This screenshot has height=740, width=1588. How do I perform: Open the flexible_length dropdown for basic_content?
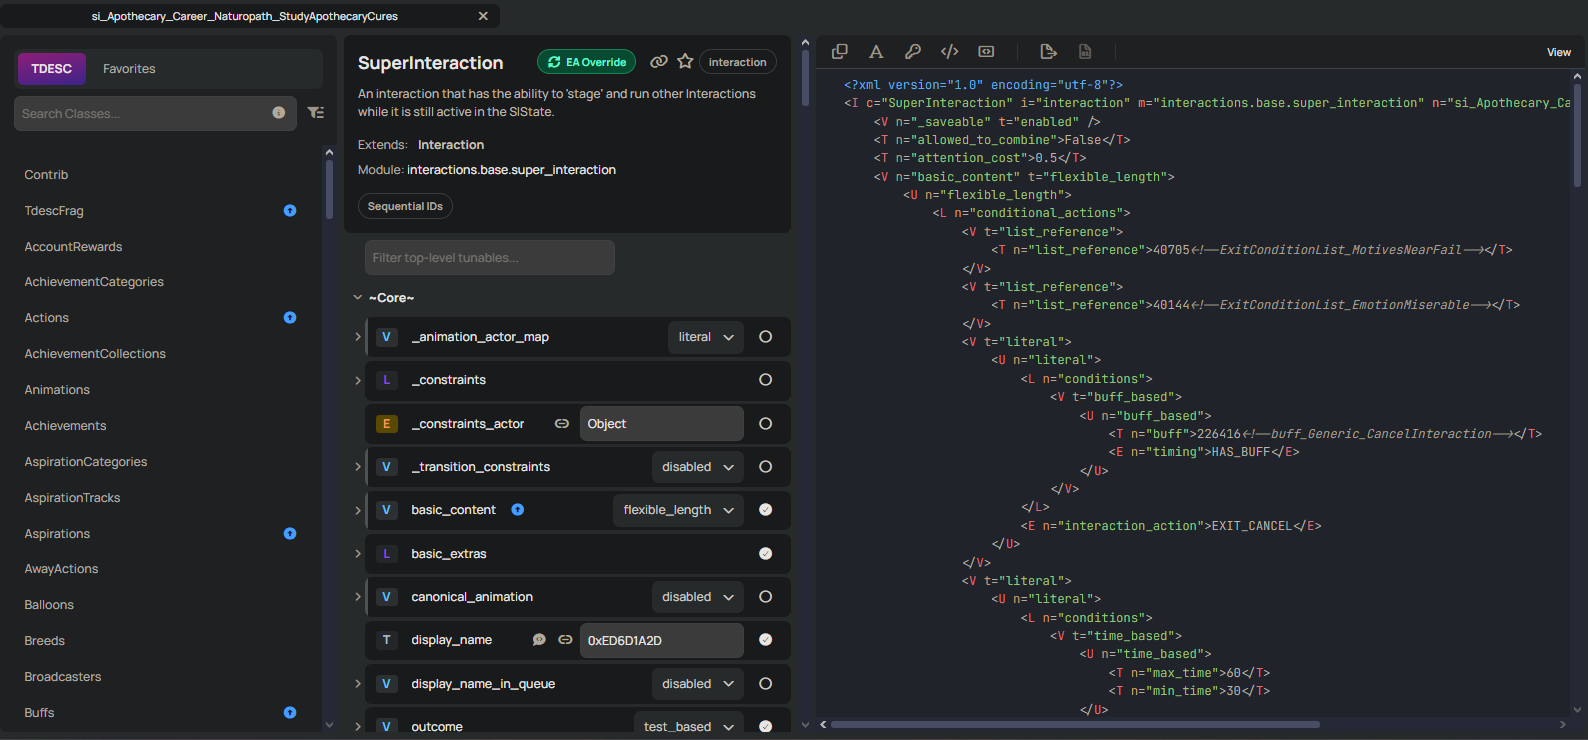pyautogui.click(x=678, y=510)
